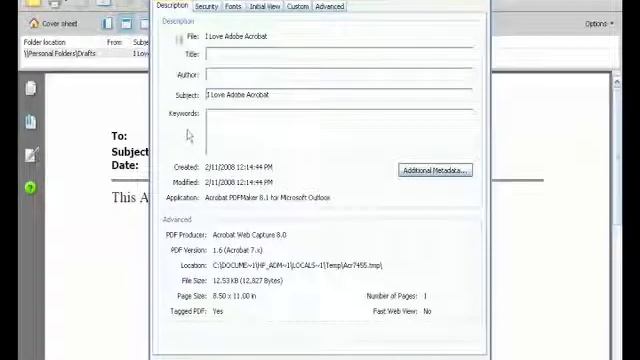The image size is (640, 360).
Task: Open the Signatures panel icon in the sidebar
Action: point(31,155)
